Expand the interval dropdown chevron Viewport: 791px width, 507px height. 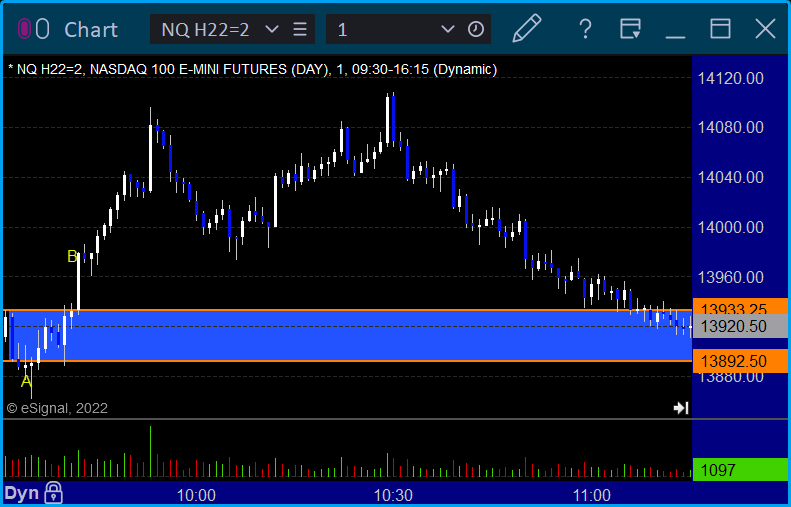tap(447, 29)
